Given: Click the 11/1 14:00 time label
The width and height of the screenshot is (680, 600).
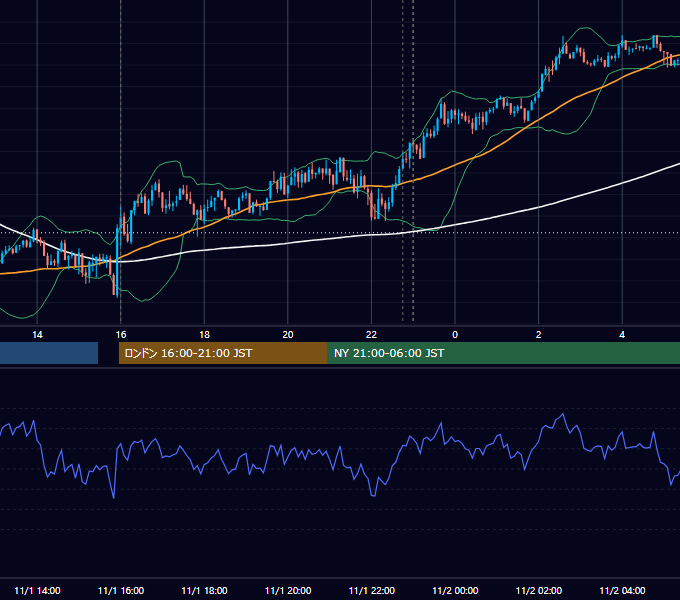Looking at the screenshot, I should tap(37, 590).
